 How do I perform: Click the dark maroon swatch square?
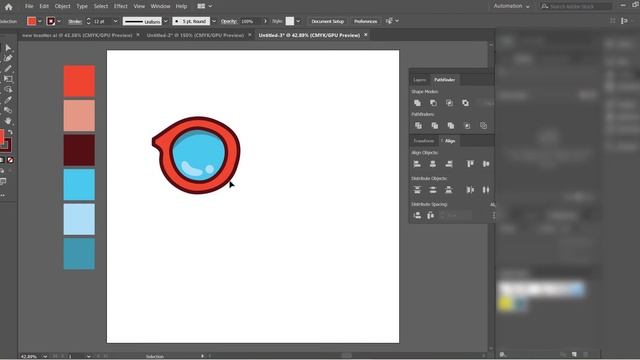(x=79, y=150)
